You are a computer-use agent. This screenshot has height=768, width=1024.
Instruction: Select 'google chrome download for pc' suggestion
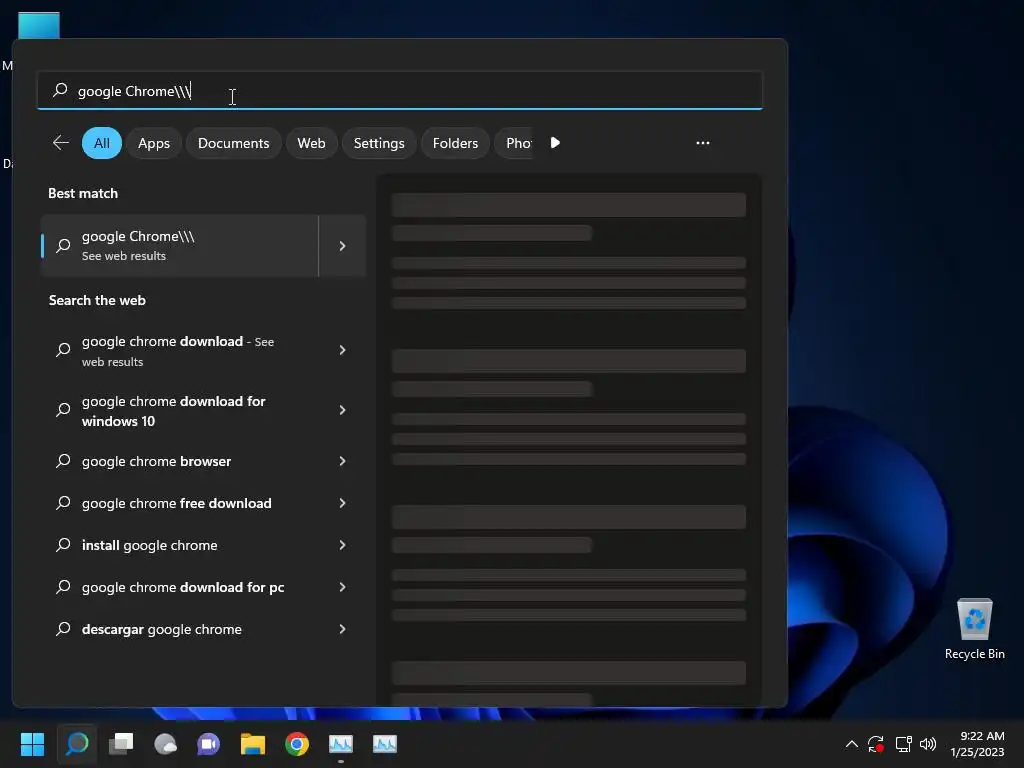click(x=180, y=587)
